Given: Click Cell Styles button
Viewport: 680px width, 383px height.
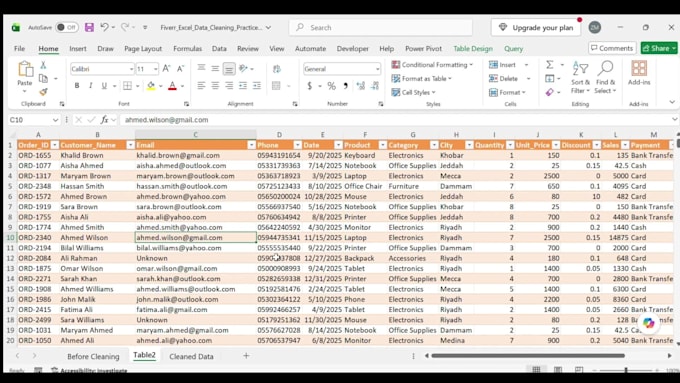Looking at the screenshot, I should point(413,92).
